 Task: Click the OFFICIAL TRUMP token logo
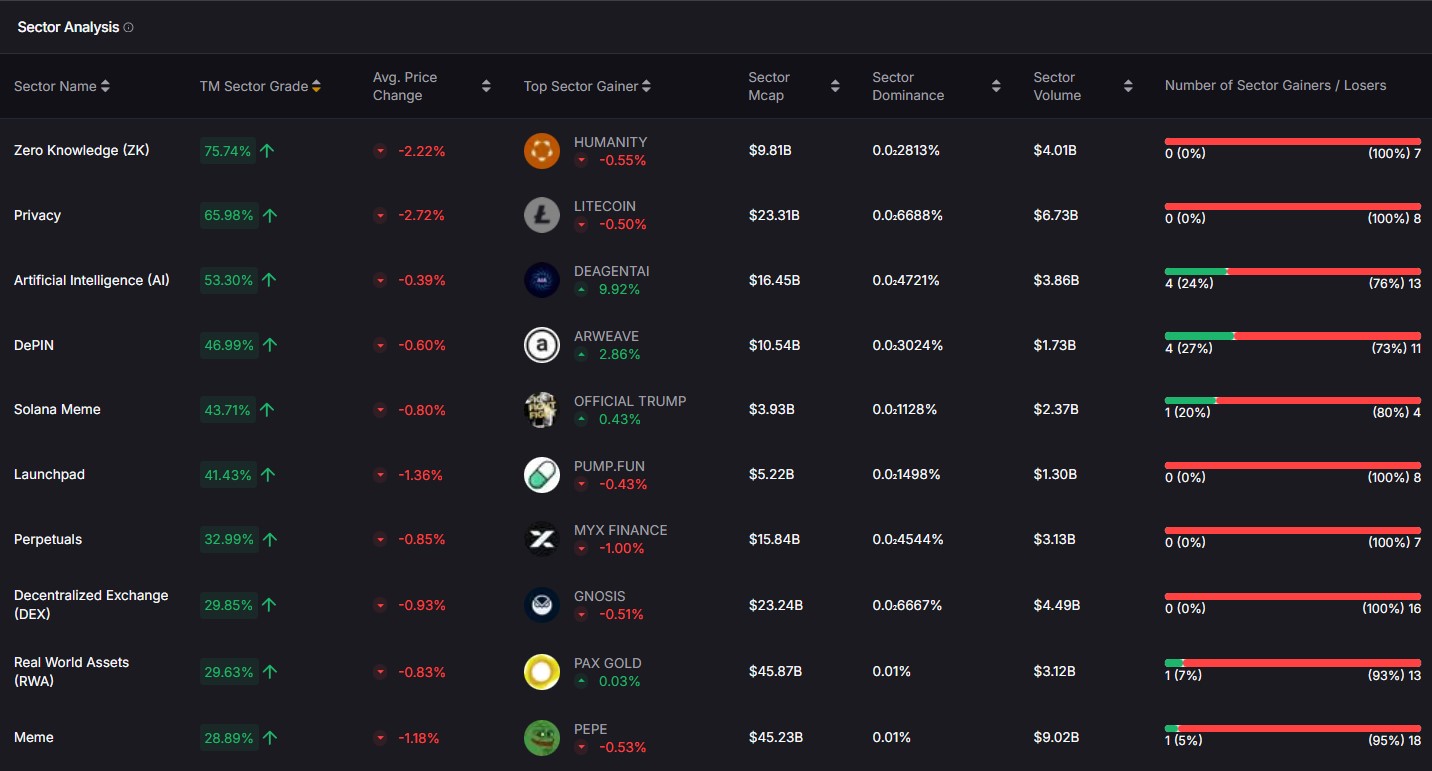[542, 410]
